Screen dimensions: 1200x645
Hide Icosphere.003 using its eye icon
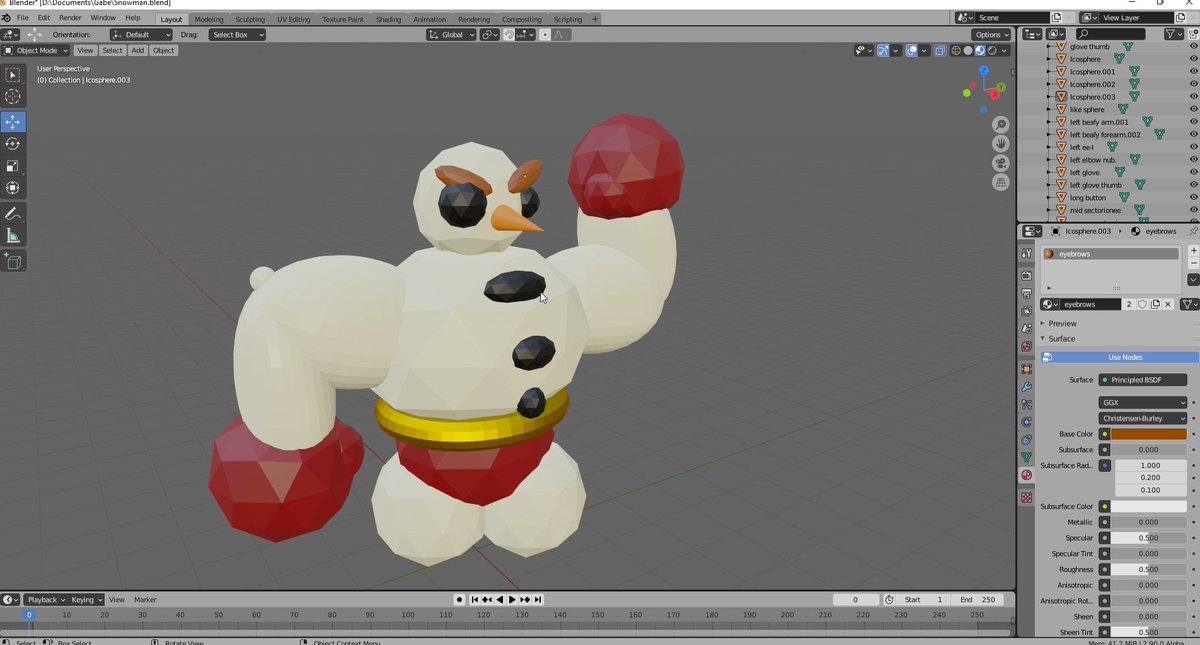(x=1193, y=97)
